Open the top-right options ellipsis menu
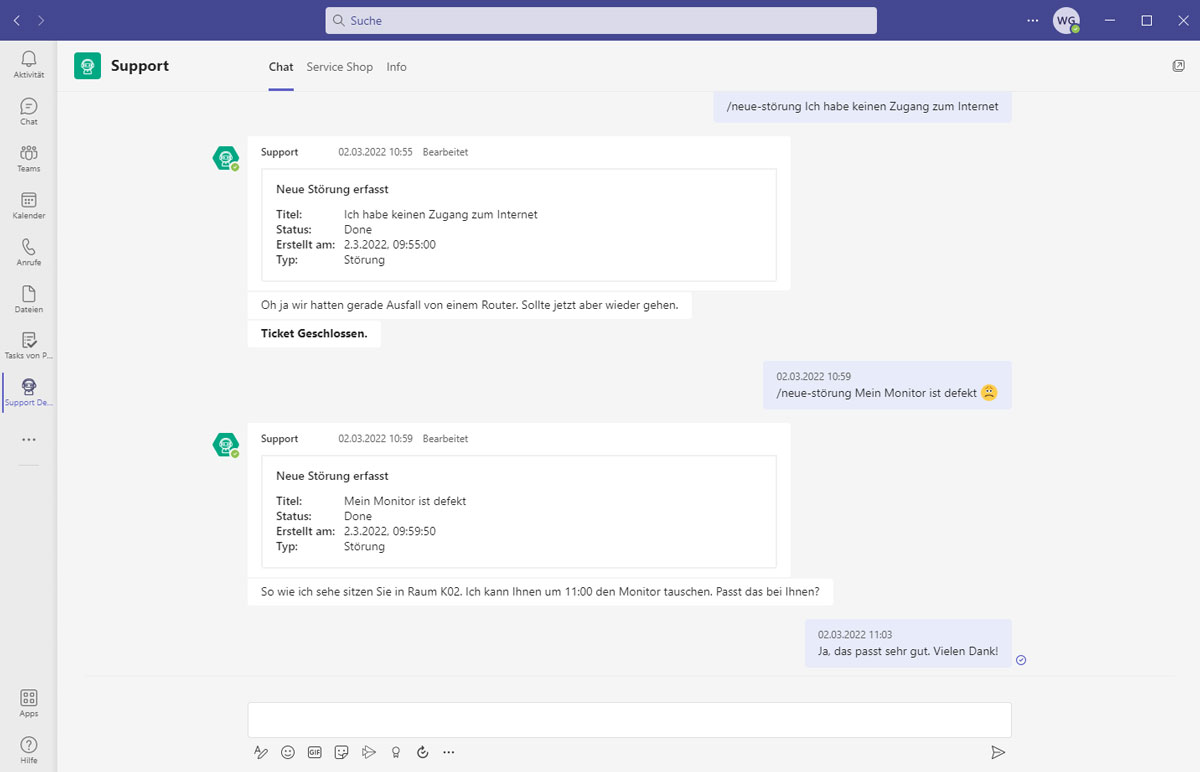 coord(1032,20)
